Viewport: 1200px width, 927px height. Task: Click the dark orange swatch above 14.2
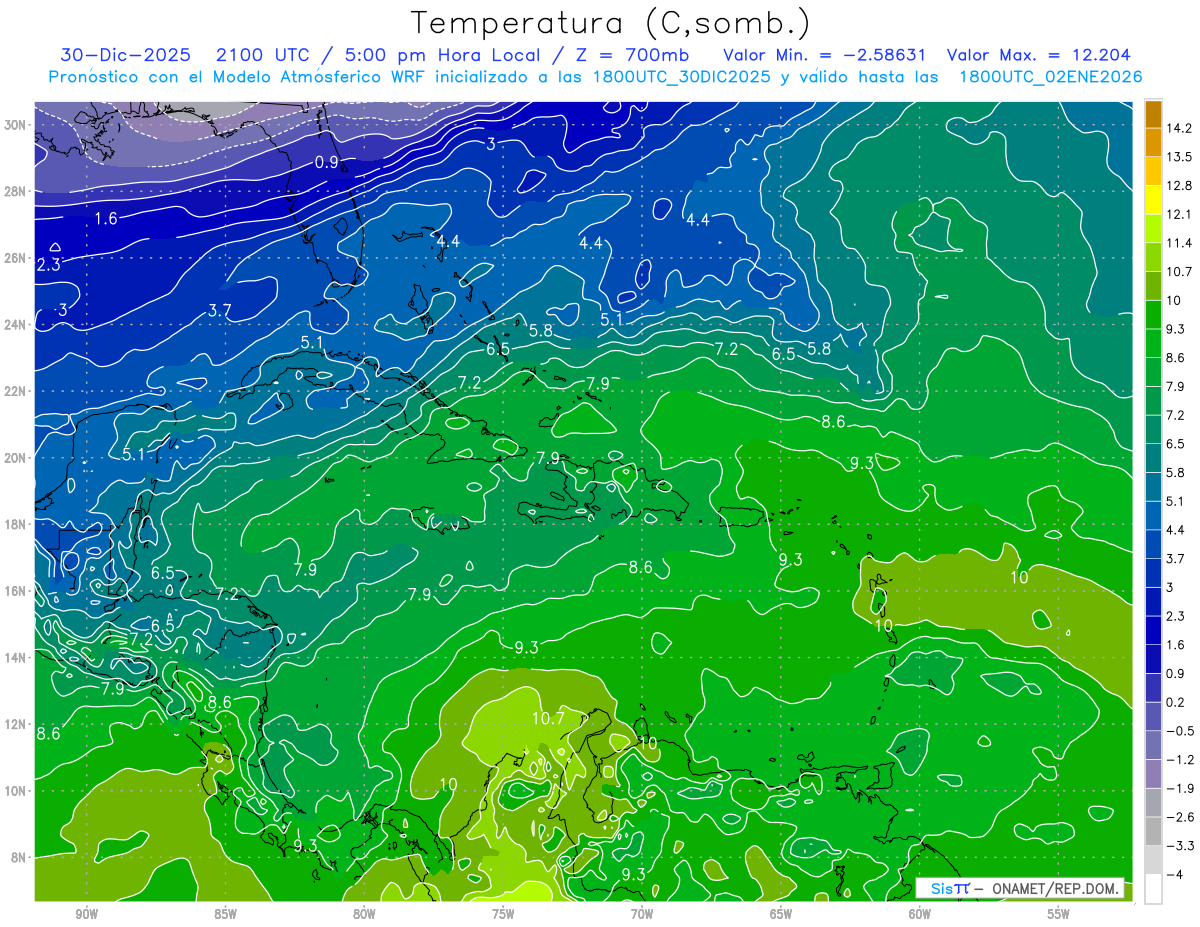coord(1153,114)
